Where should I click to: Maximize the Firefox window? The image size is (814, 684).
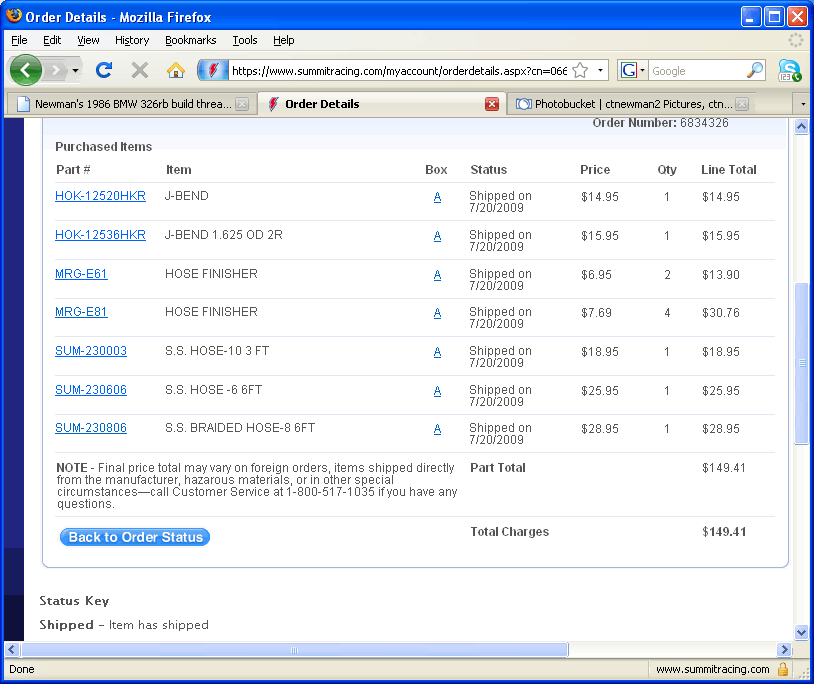click(774, 17)
